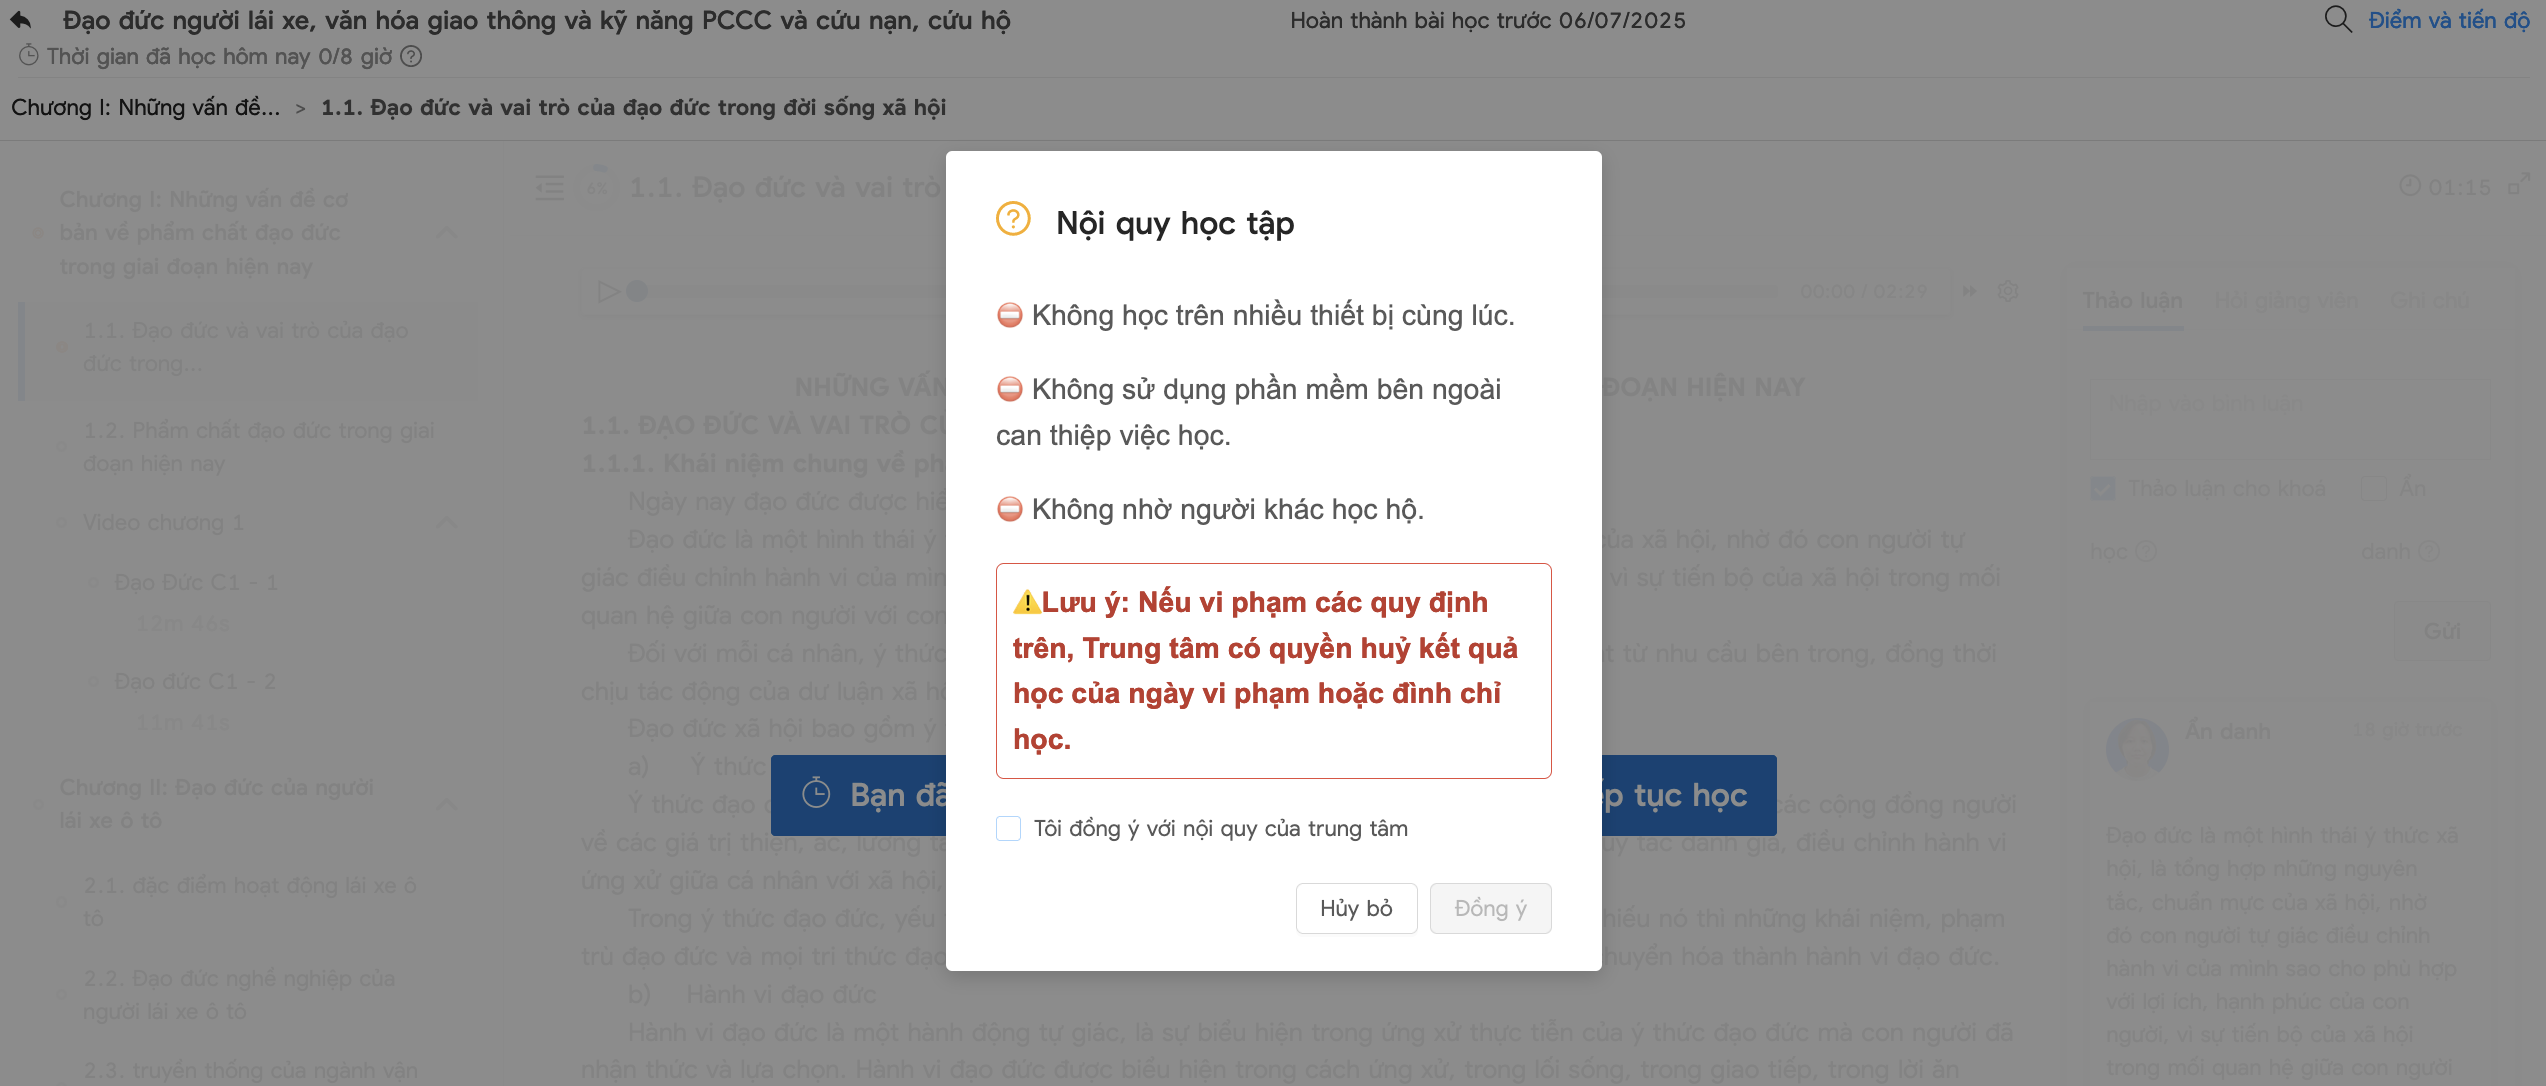Open the Ghi chú tab
The image size is (2546, 1086).
(x=2429, y=300)
